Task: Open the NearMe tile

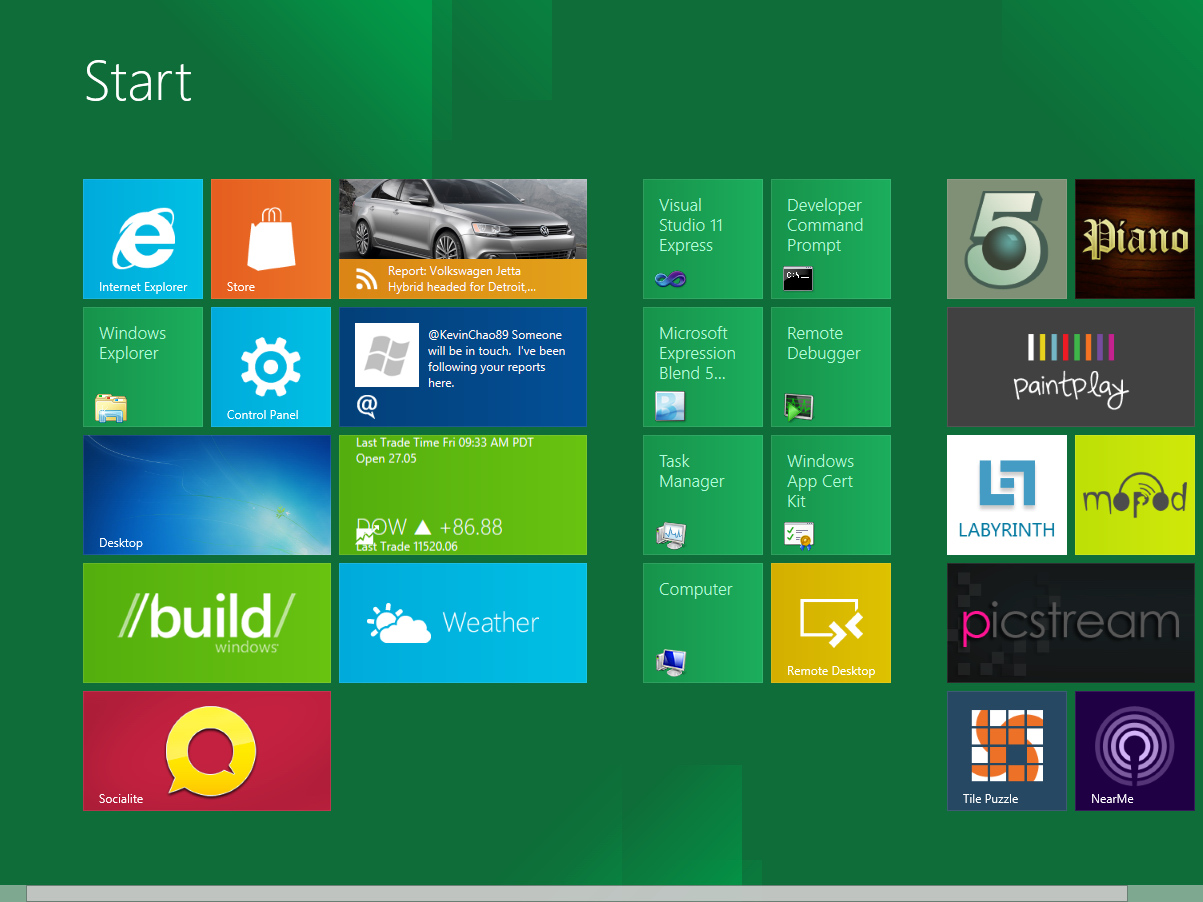Action: click(1135, 751)
